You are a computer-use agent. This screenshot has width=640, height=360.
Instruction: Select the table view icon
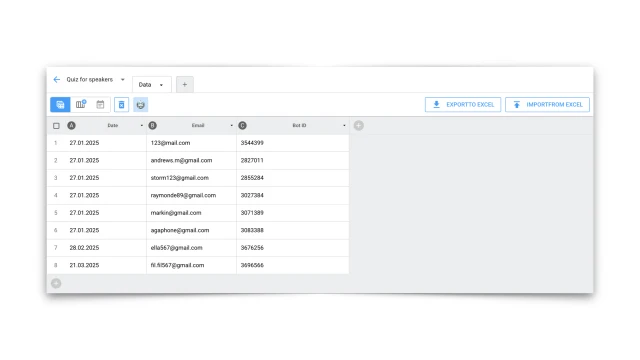pos(60,105)
